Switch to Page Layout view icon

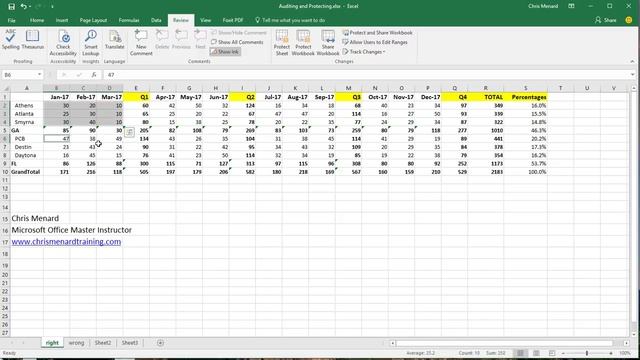[x=536, y=353]
